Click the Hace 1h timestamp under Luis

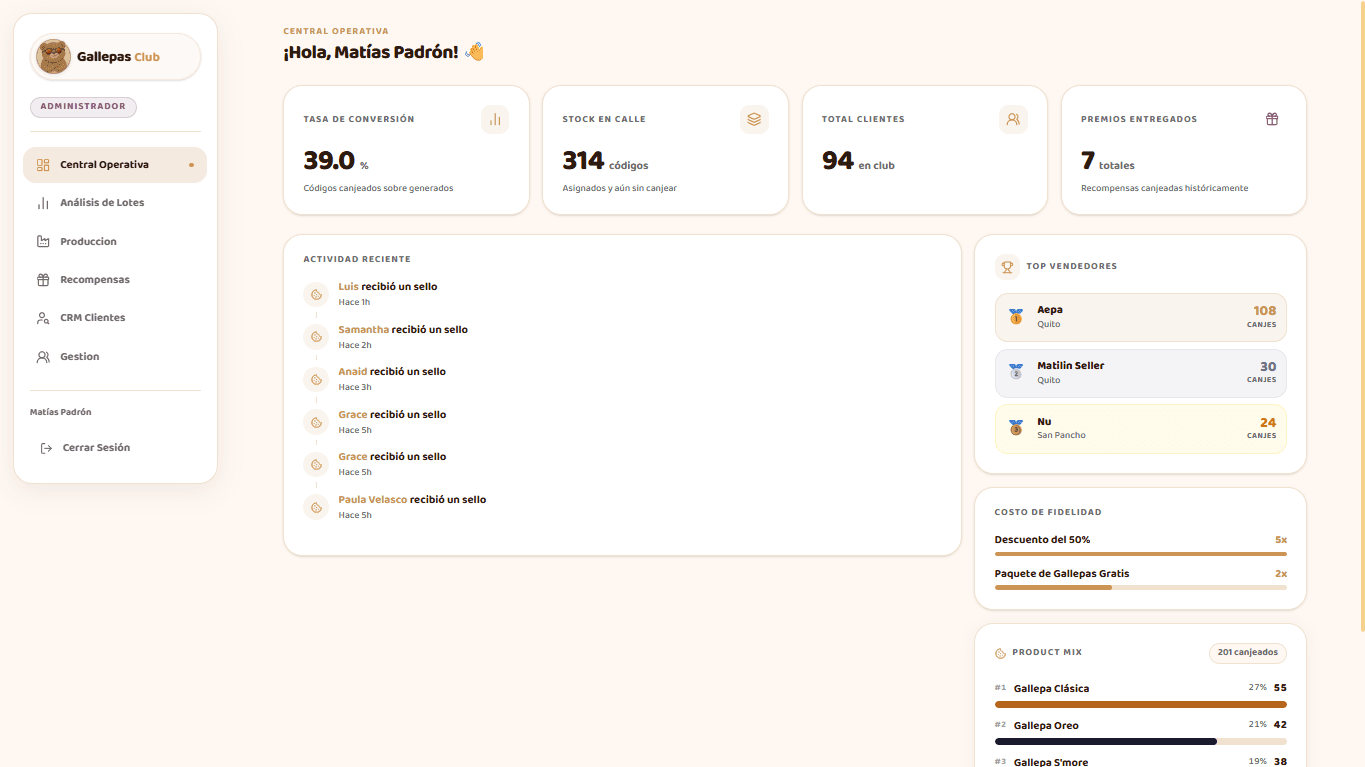354,302
